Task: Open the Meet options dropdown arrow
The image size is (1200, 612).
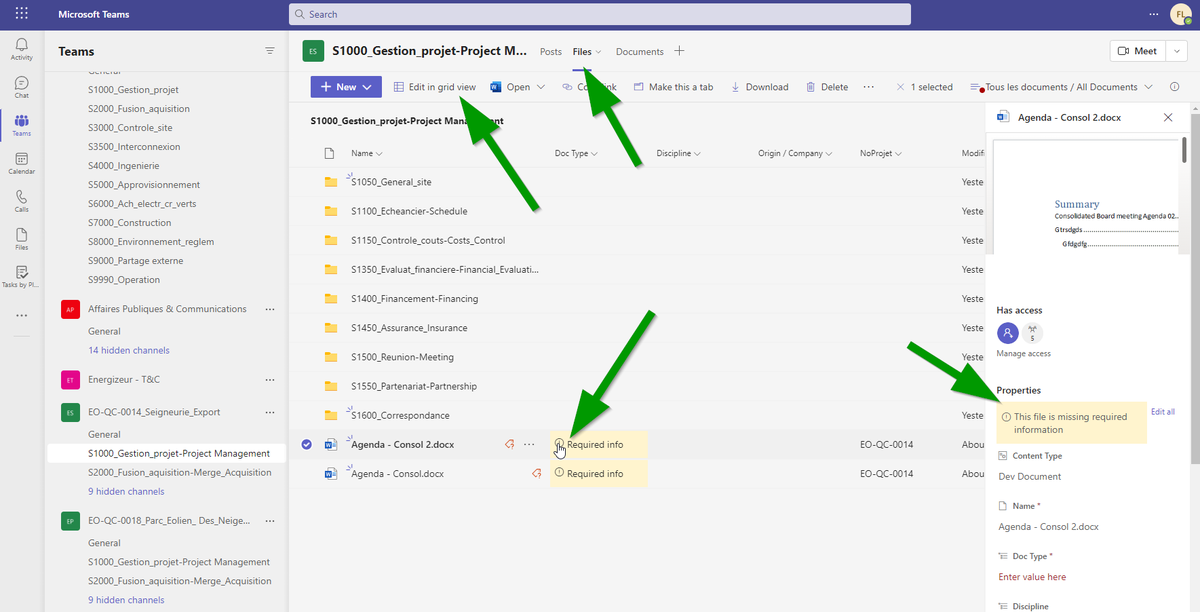Action: coord(1178,51)
